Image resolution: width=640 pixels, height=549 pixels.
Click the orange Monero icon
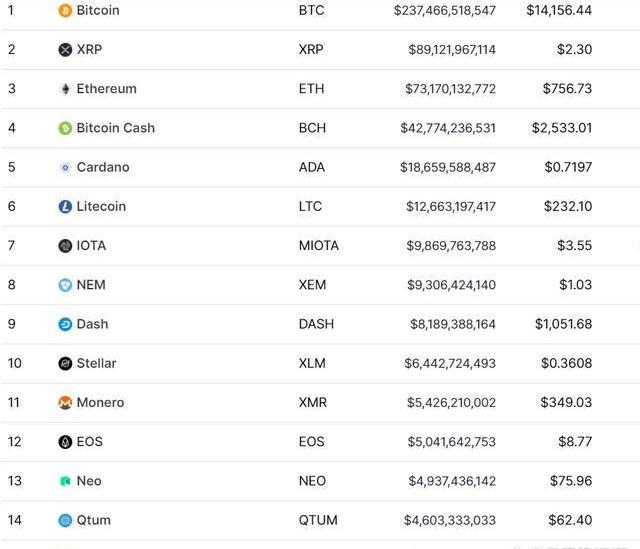click(65, 403)
